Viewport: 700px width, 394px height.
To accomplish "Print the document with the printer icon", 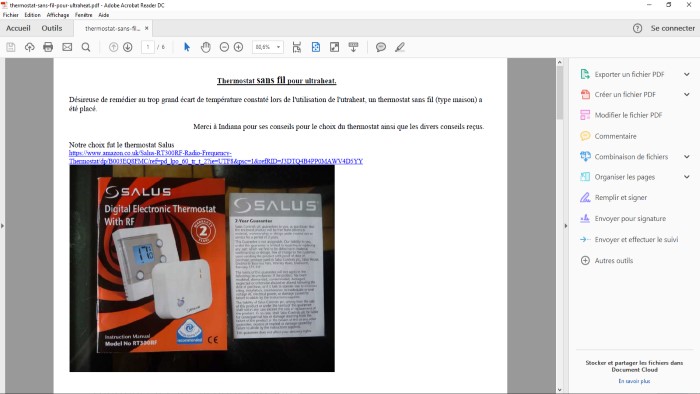I will click(x=48, y=47).
